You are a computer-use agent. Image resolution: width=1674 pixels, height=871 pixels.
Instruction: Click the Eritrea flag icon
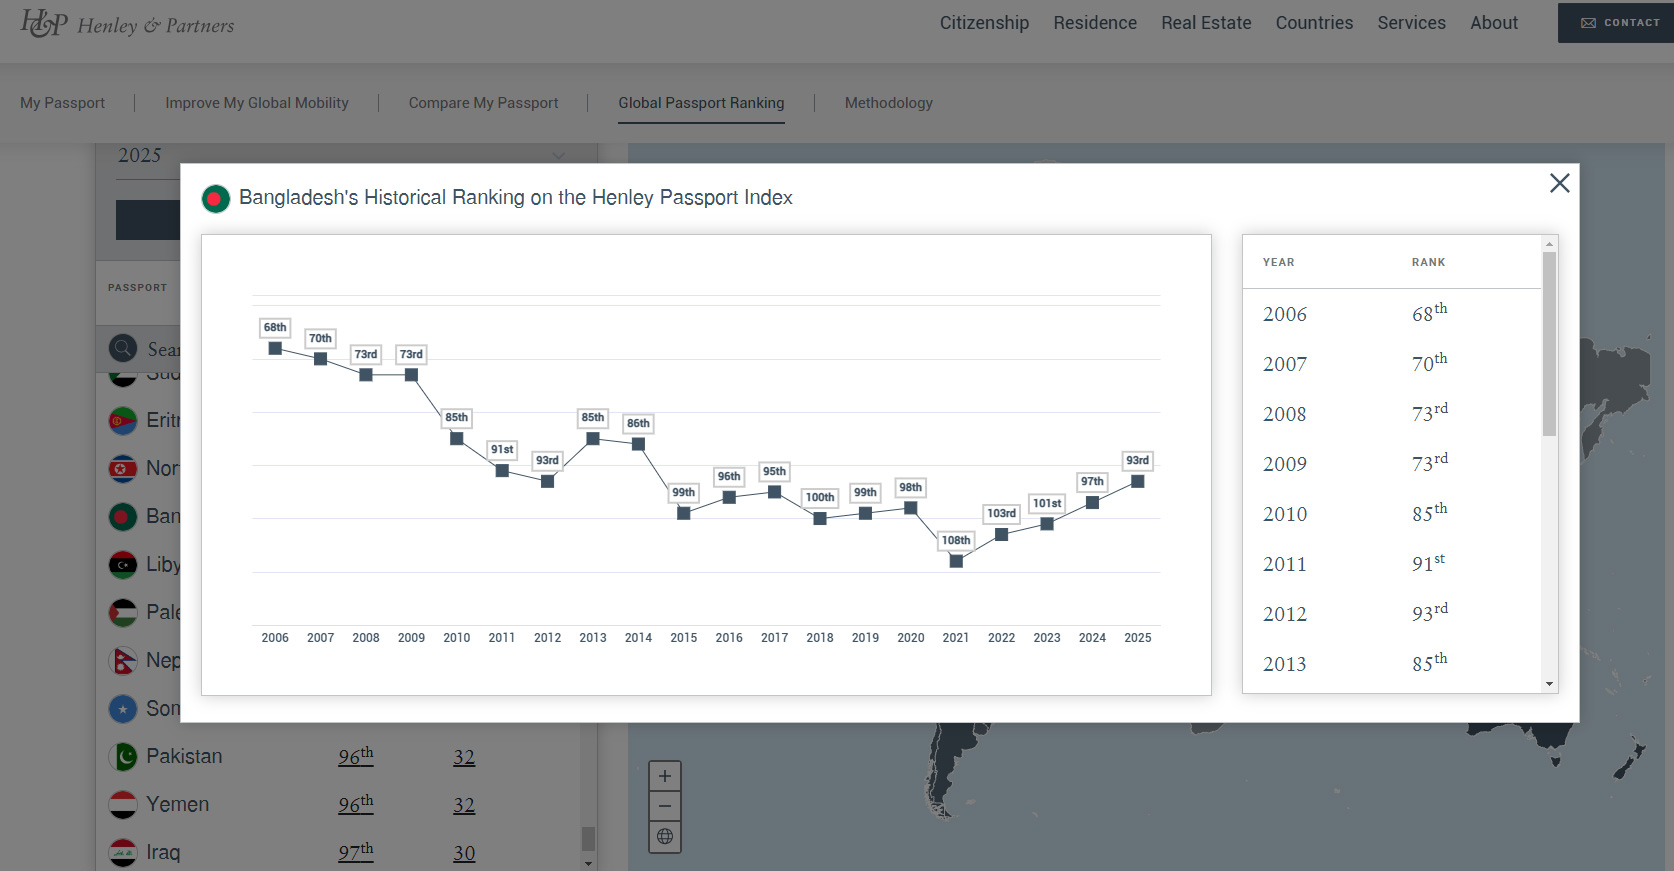pyautogui.click(x=123, y=420)
